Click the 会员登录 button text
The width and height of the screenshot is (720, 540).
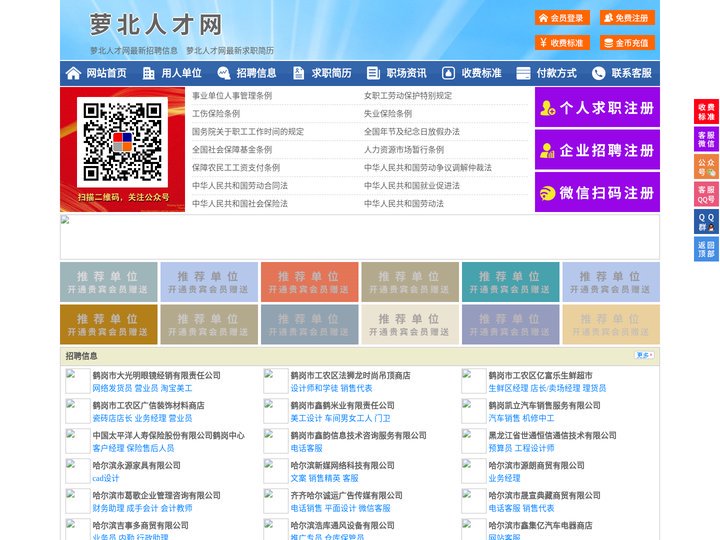pos(567,18)
